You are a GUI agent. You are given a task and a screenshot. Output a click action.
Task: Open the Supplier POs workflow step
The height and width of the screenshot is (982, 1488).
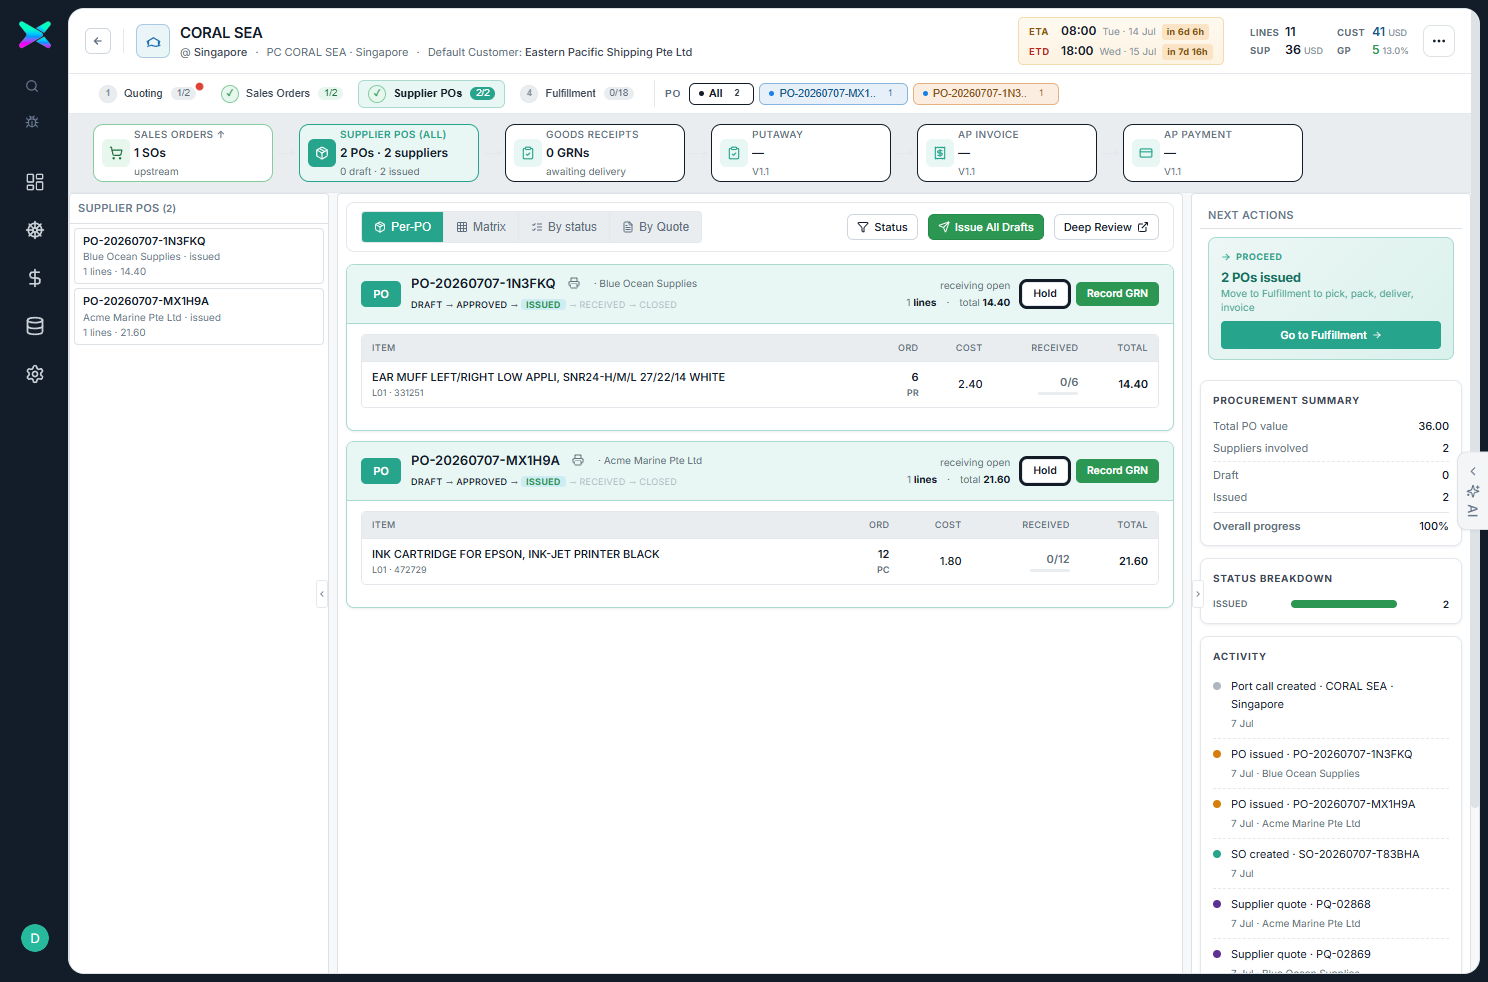pyautogui.click(x=431, y=93)
